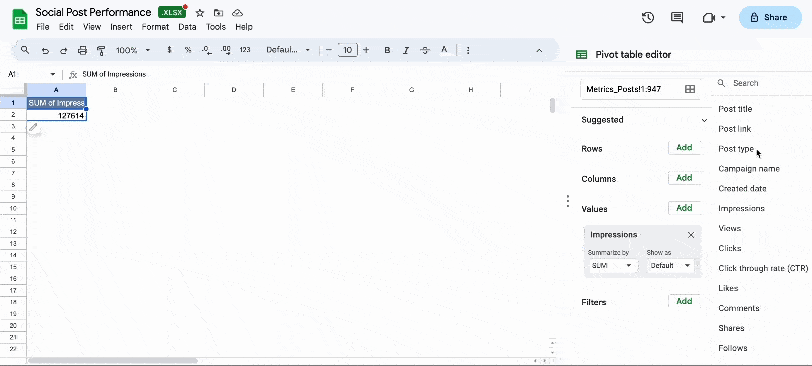Select the Created date field
The width and height of the screenshot is (812, 366).
tap(742, 188)
